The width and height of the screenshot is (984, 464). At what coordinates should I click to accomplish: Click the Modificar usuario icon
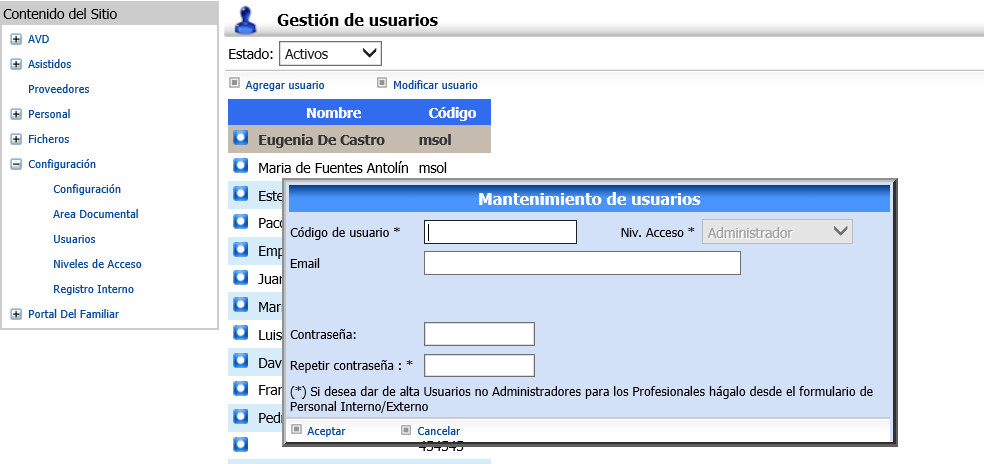tap(382, 84)
